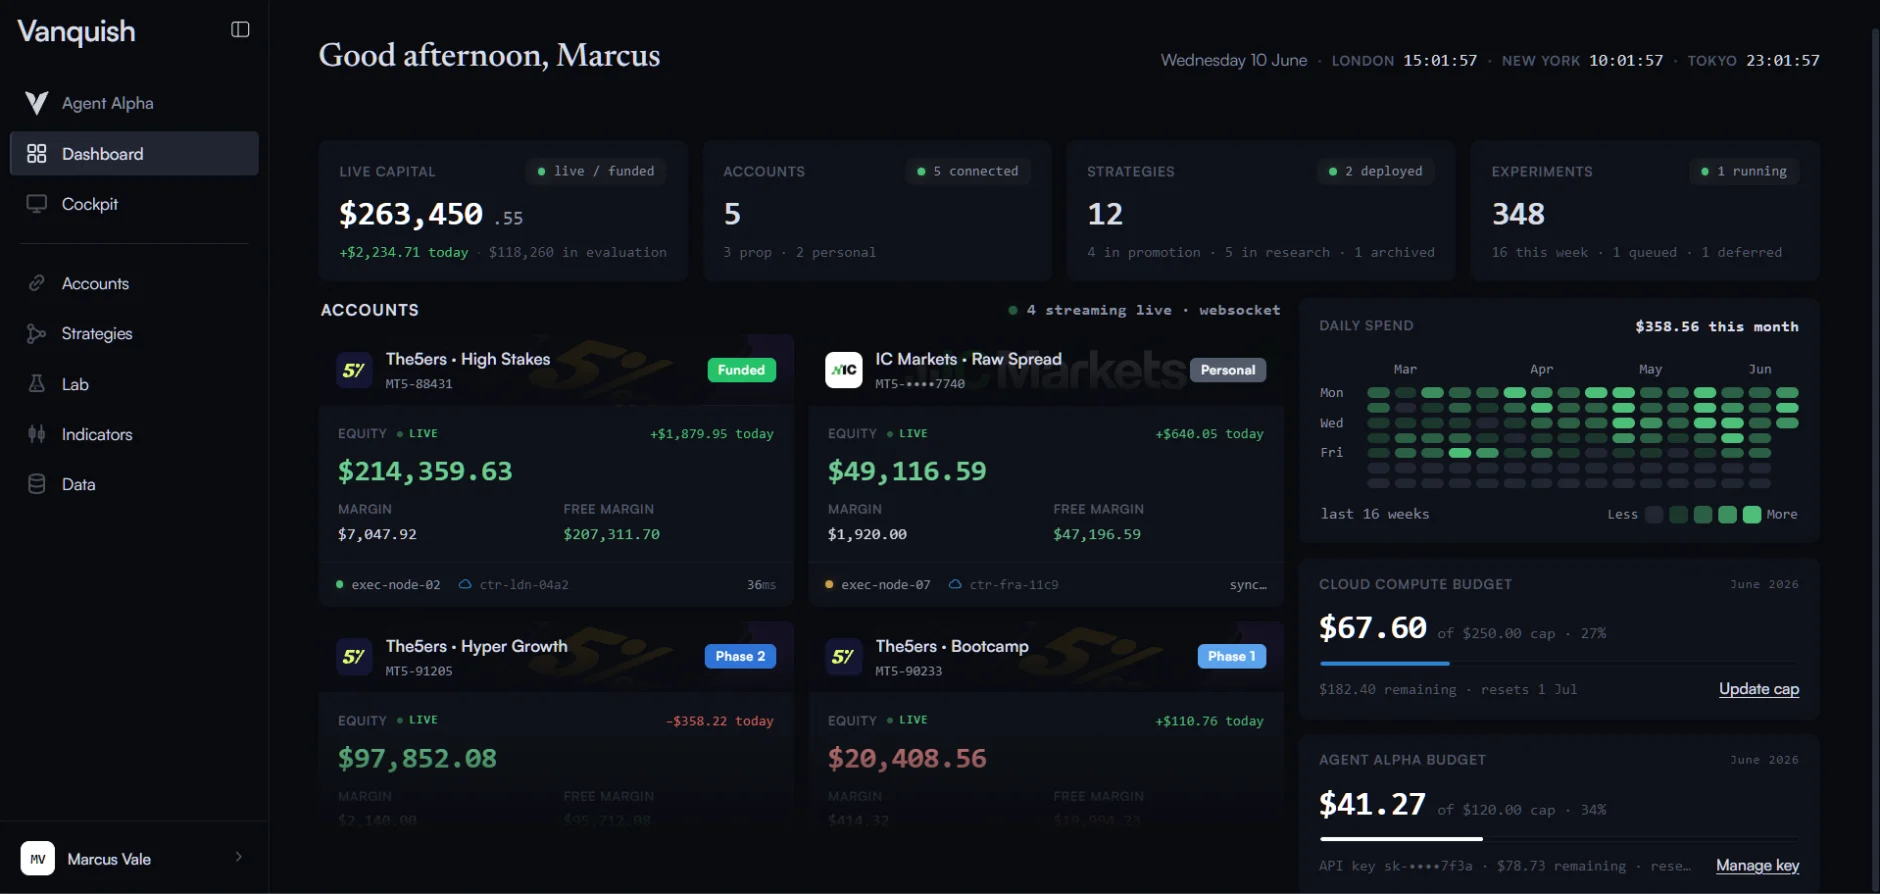This screenshot has height=894, width=1880.
Task: Open the Lab flask icon
Action: pos(37,383)
